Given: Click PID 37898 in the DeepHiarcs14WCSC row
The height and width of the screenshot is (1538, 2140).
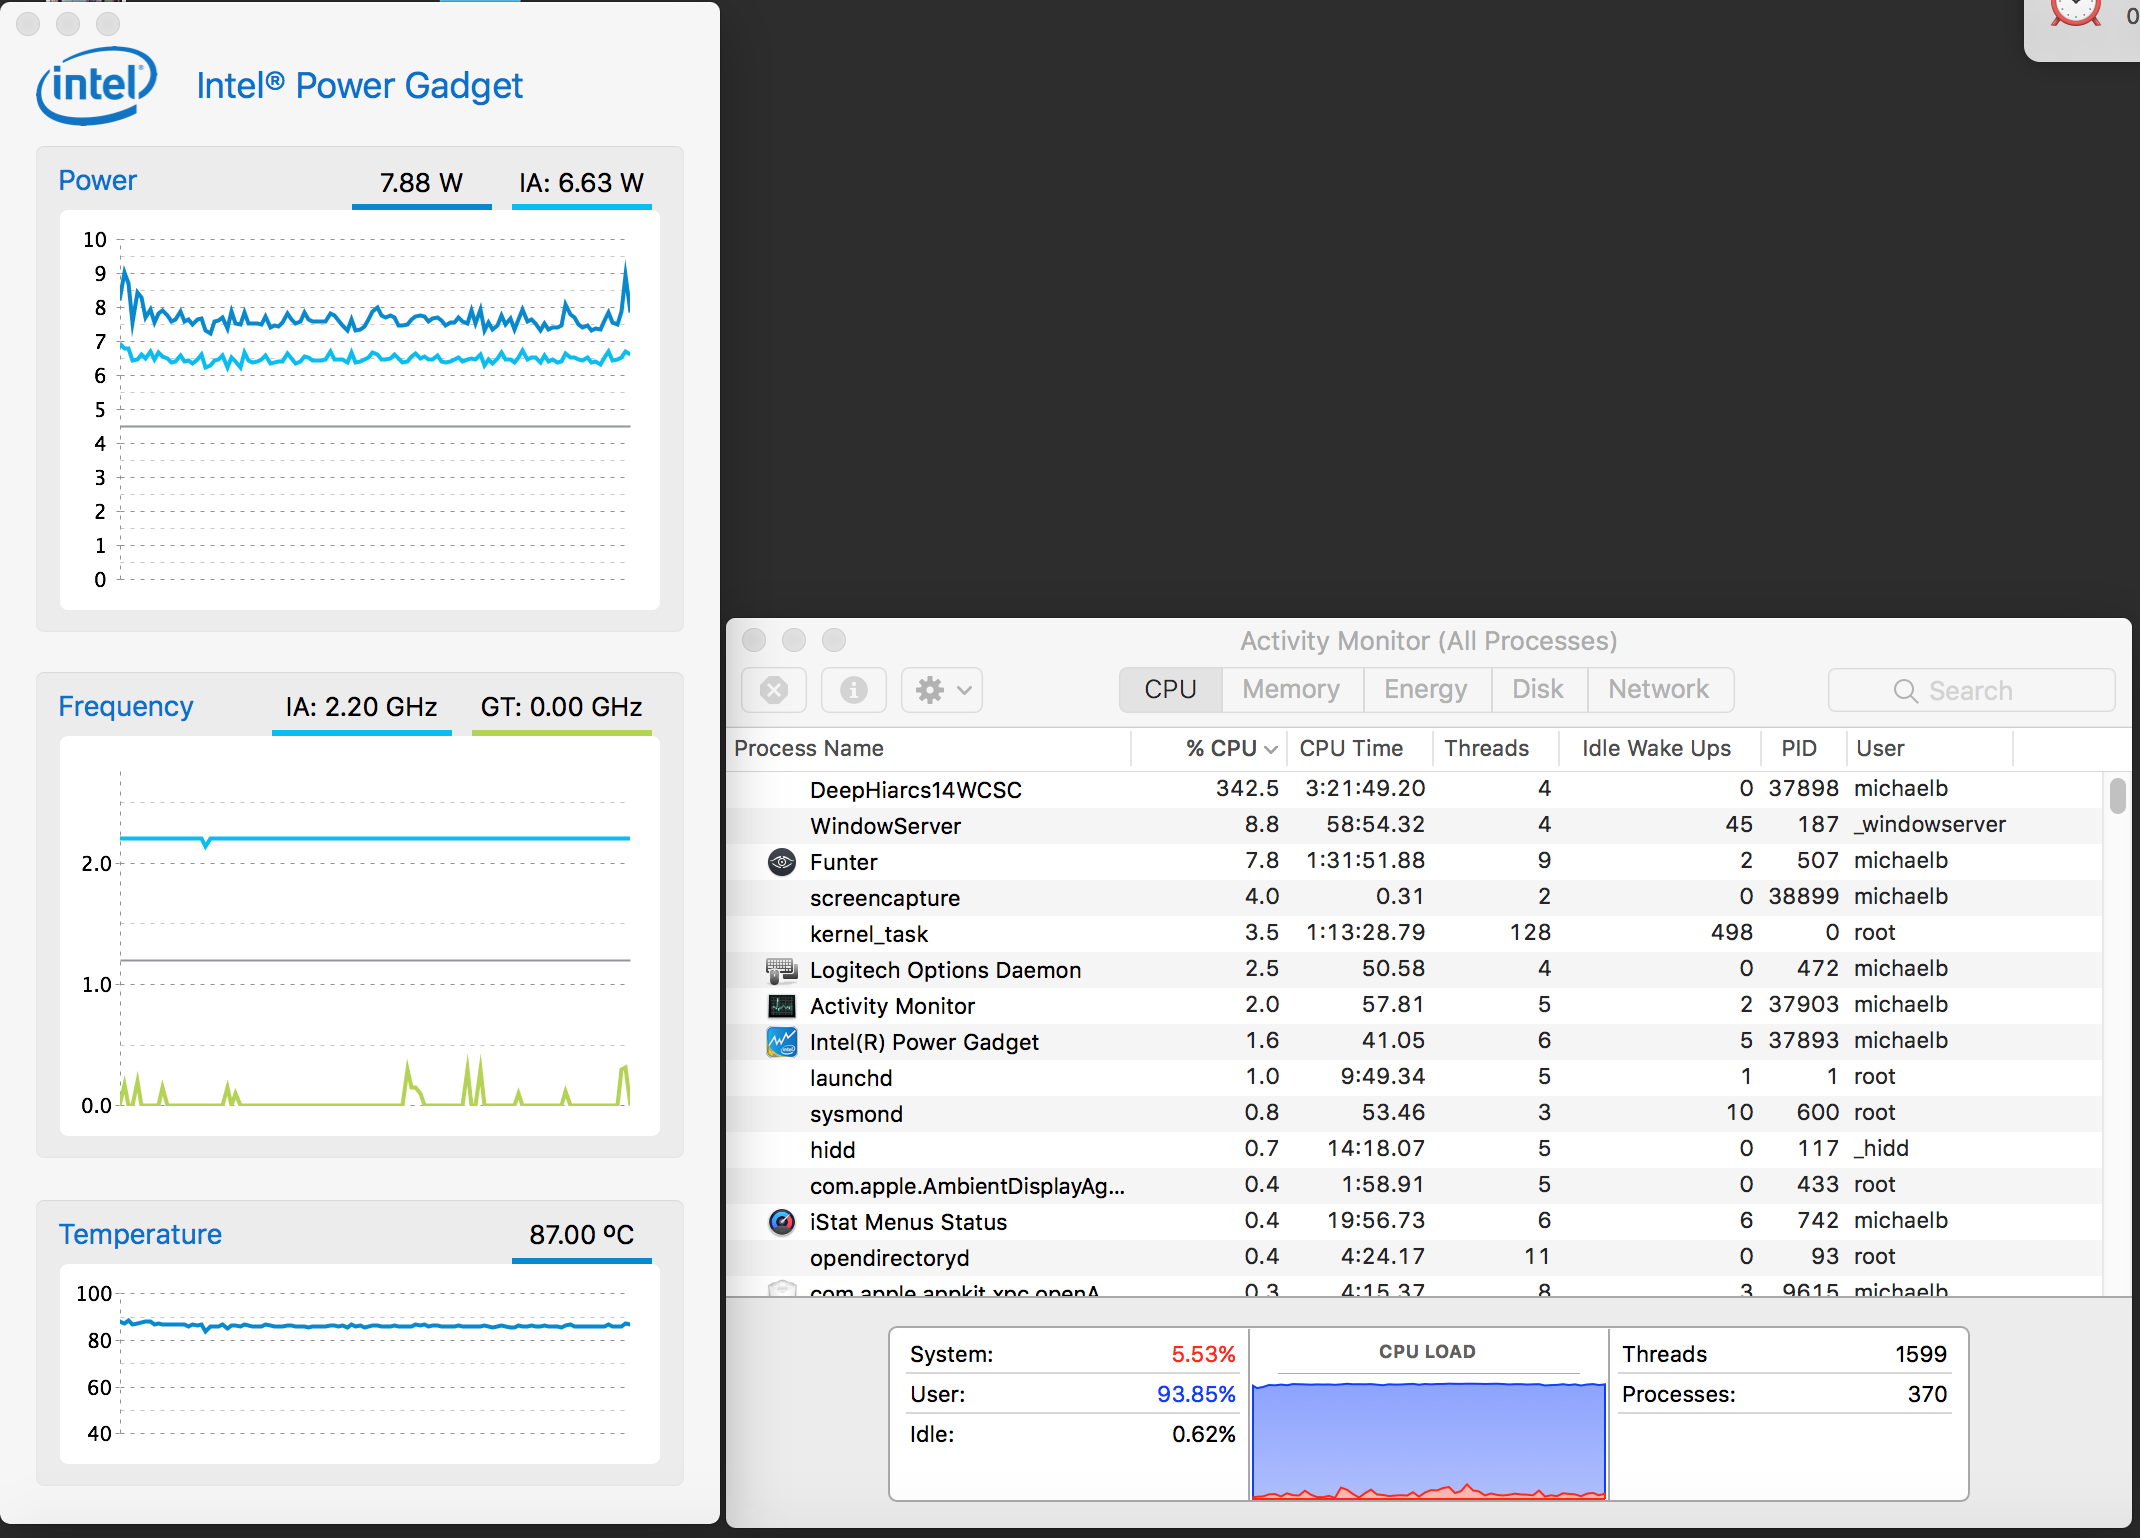Looking at the screenshot, I should 1803,788.
